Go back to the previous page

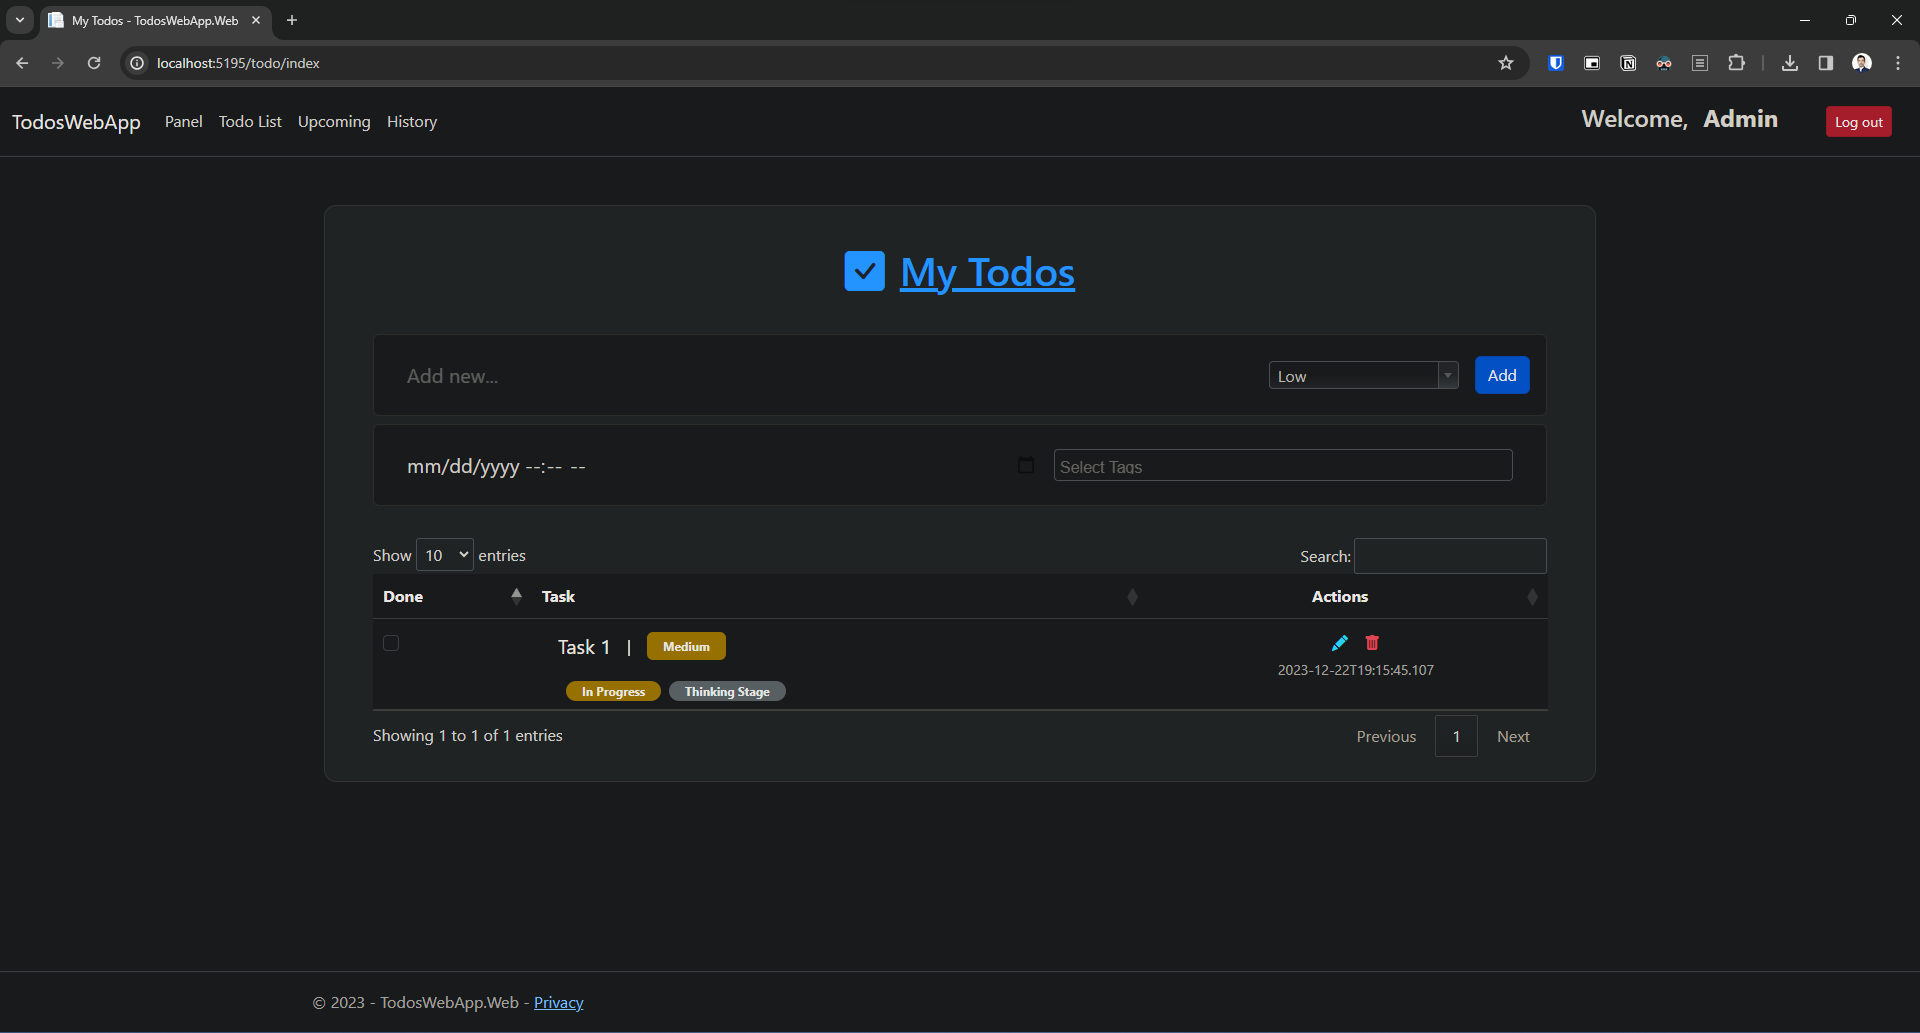point(22,63)
